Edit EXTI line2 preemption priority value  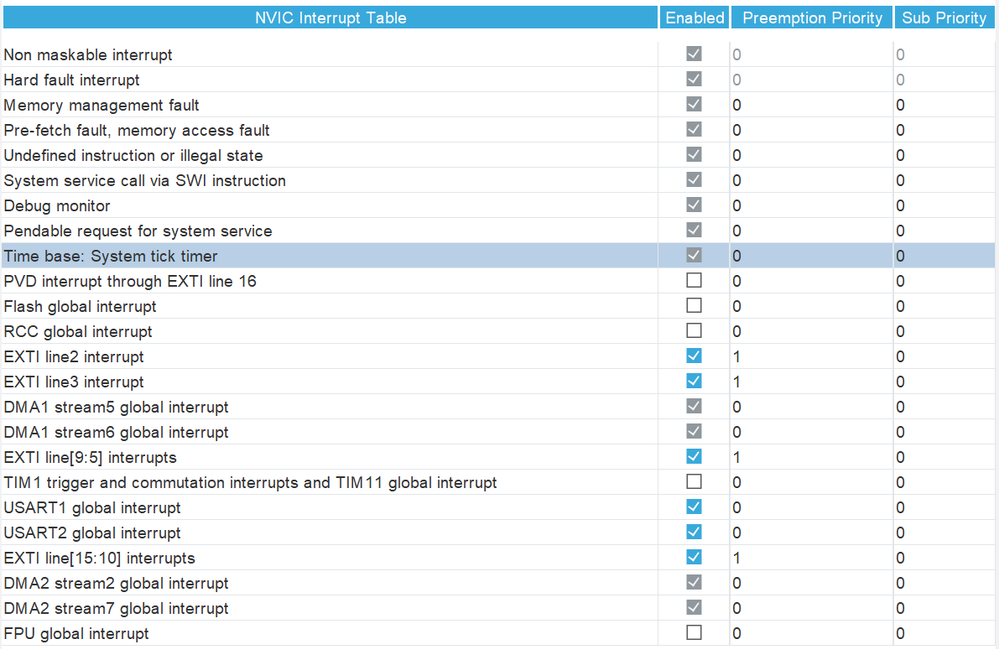[x=811, y=357]
